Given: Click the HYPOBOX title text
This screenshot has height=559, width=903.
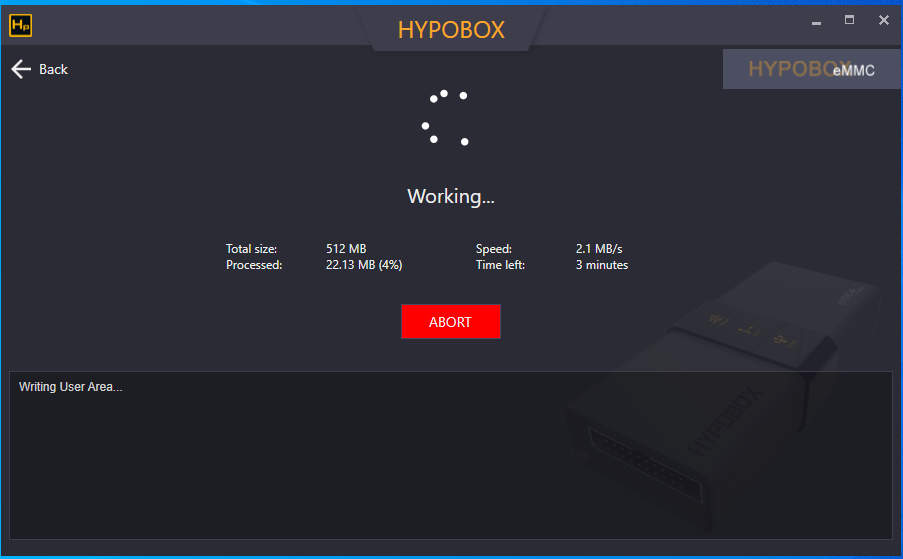Looking at the screenshot, I should [451, 29].
